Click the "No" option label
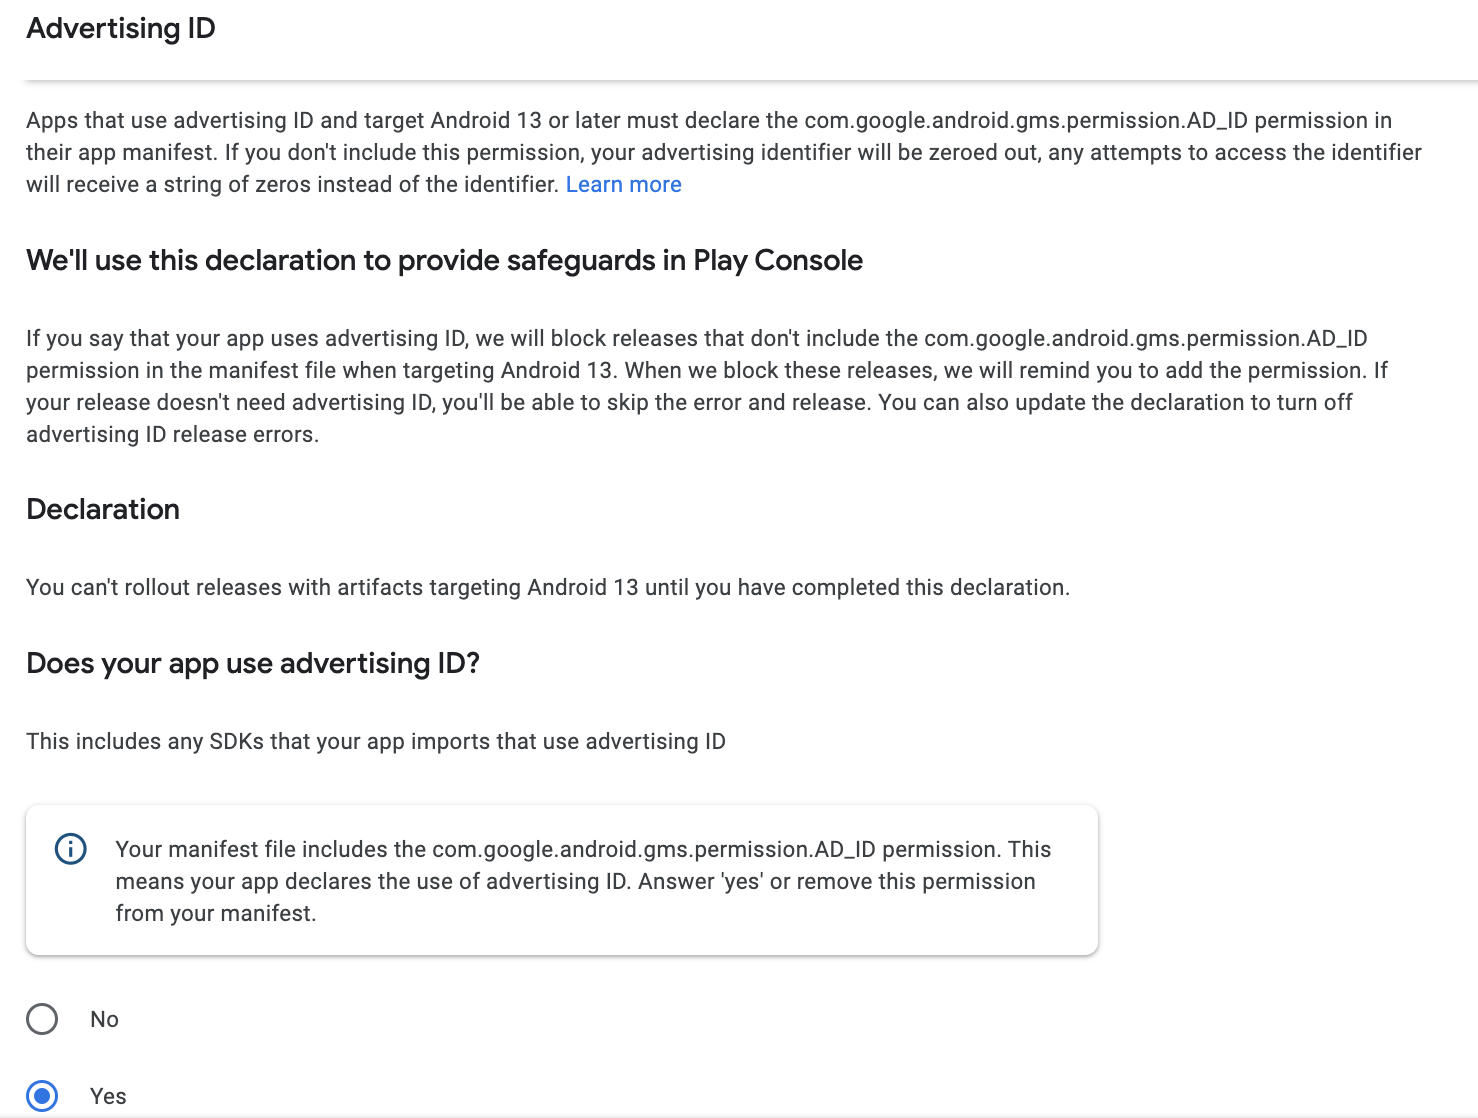 coord(104,1019)
